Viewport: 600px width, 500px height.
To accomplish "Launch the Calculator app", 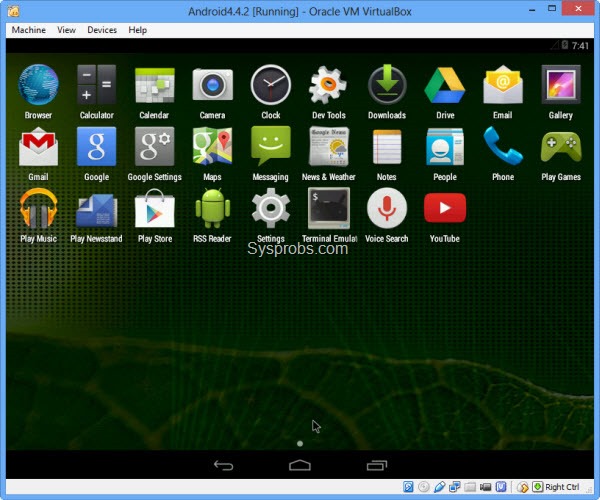I will coord(96,85).
